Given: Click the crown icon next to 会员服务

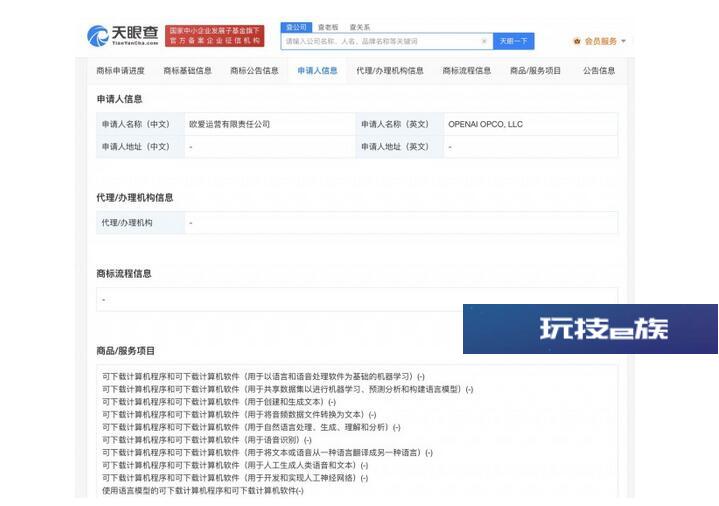Looking at the screenshot, I should tap(577, 41).
